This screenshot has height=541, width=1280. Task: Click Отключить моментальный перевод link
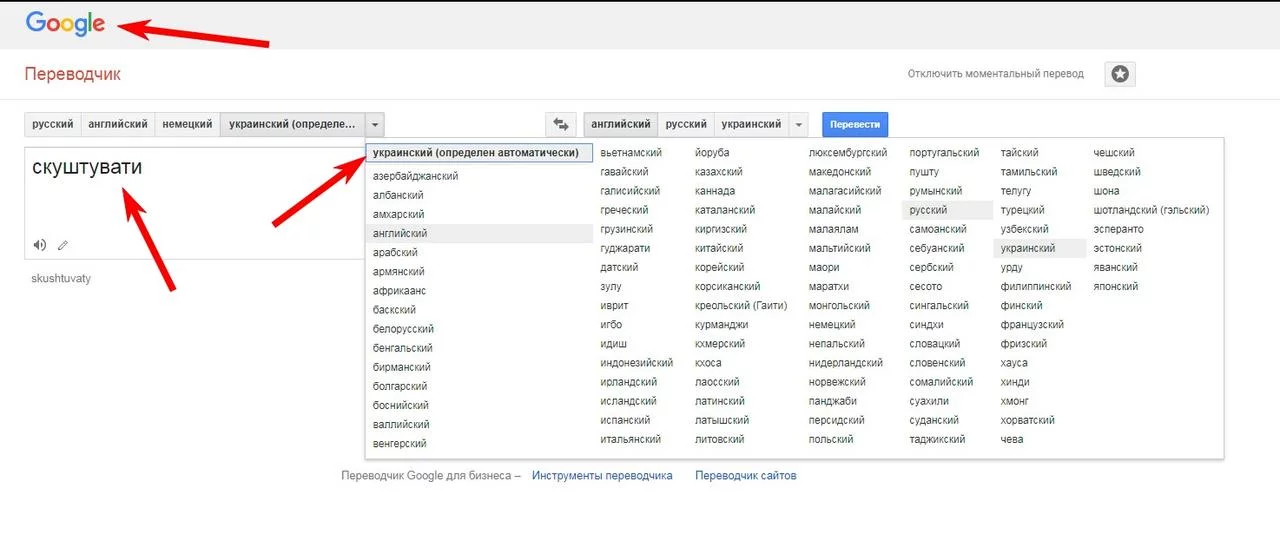(x=995, y=74)
